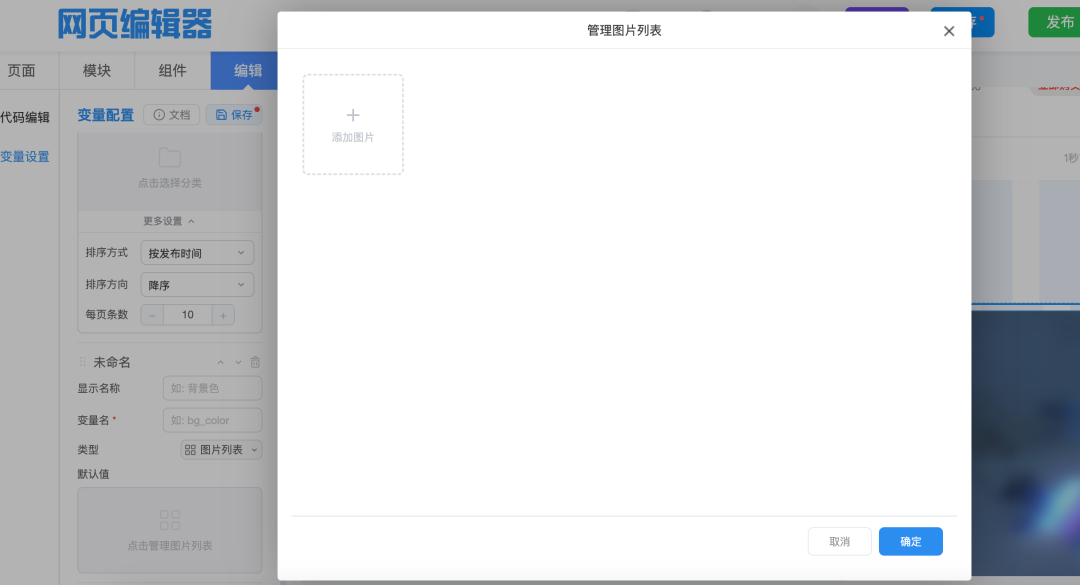
Task: Switch to the 模块 tab
Action: (97, 70)
